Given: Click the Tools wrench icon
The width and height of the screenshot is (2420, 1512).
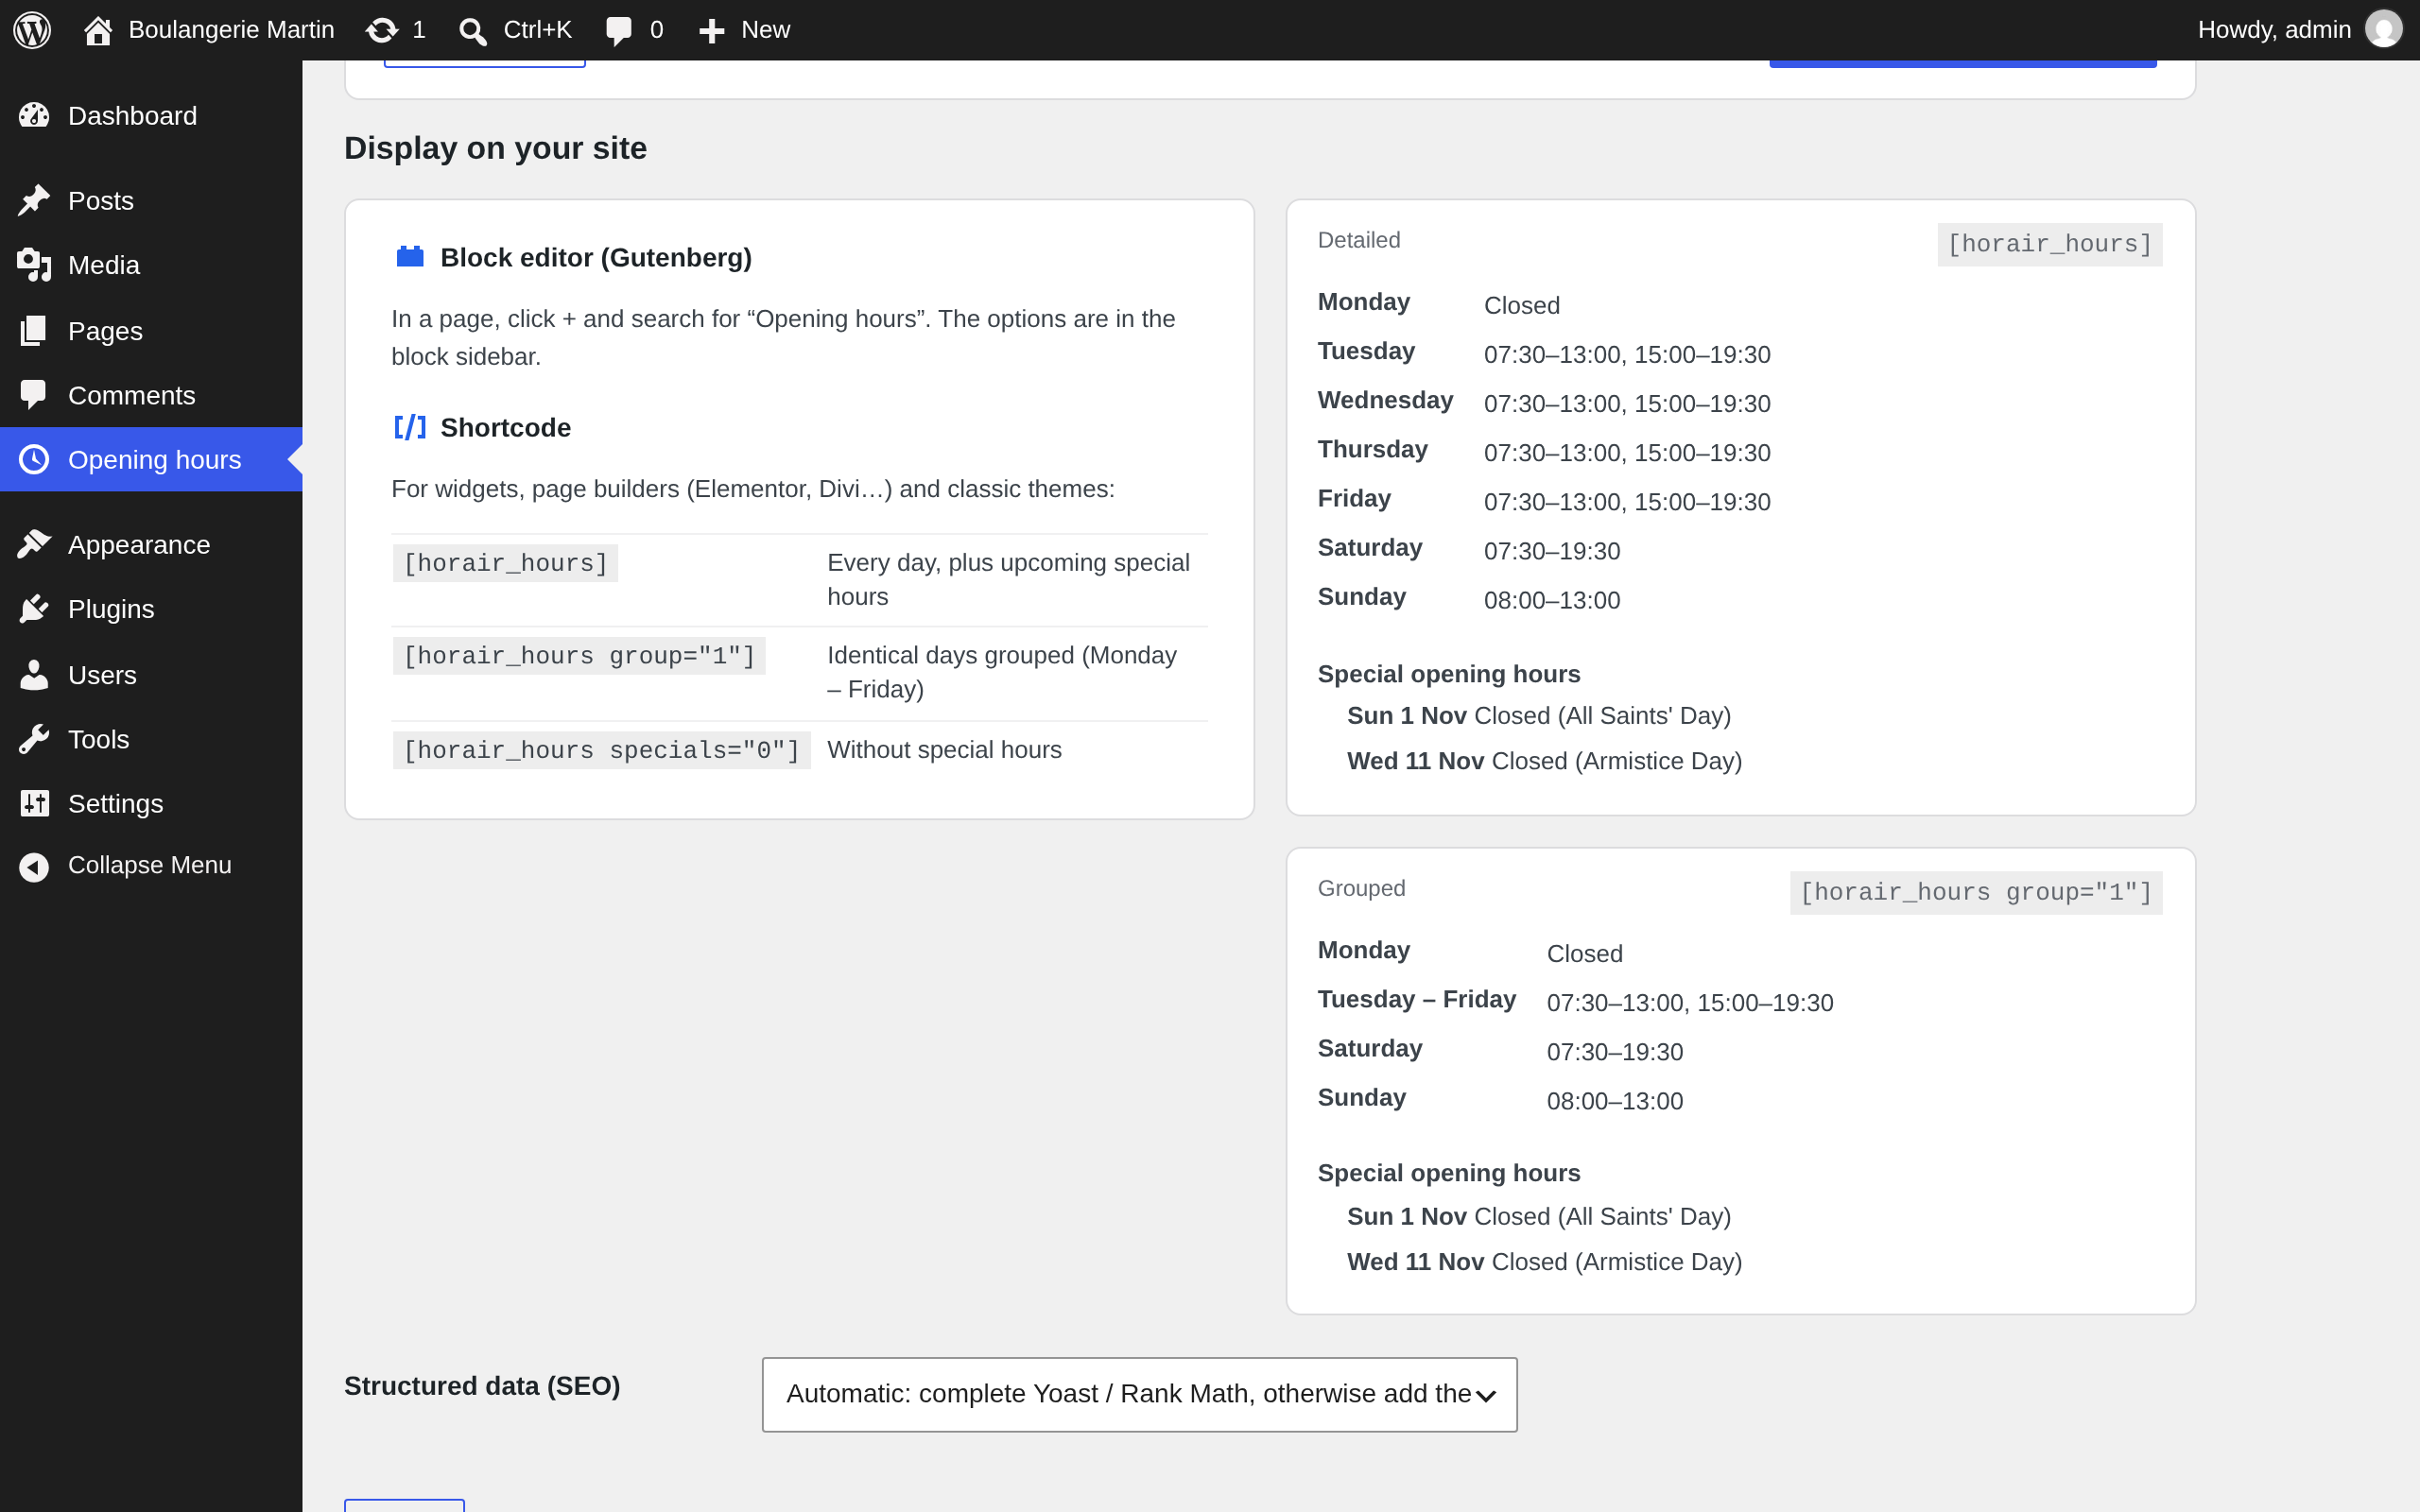Looking at the screenshot, I should [34, 739].
